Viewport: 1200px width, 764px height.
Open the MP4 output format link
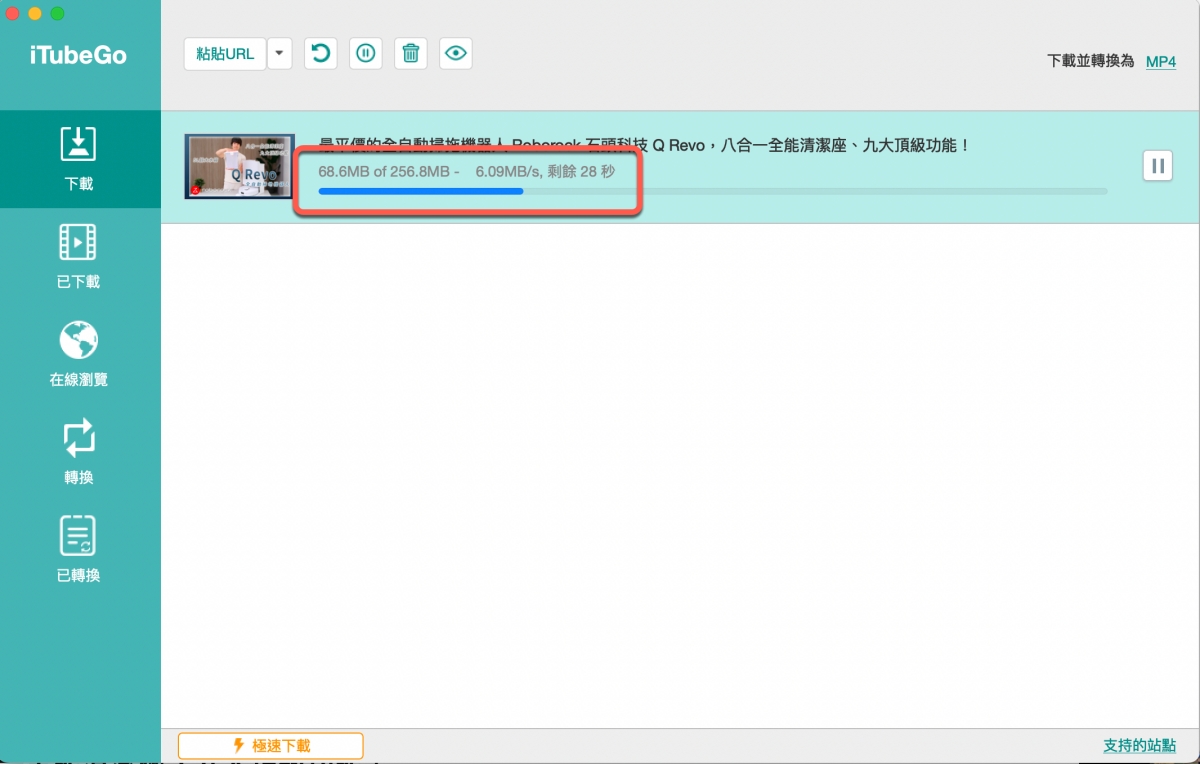1161,61
